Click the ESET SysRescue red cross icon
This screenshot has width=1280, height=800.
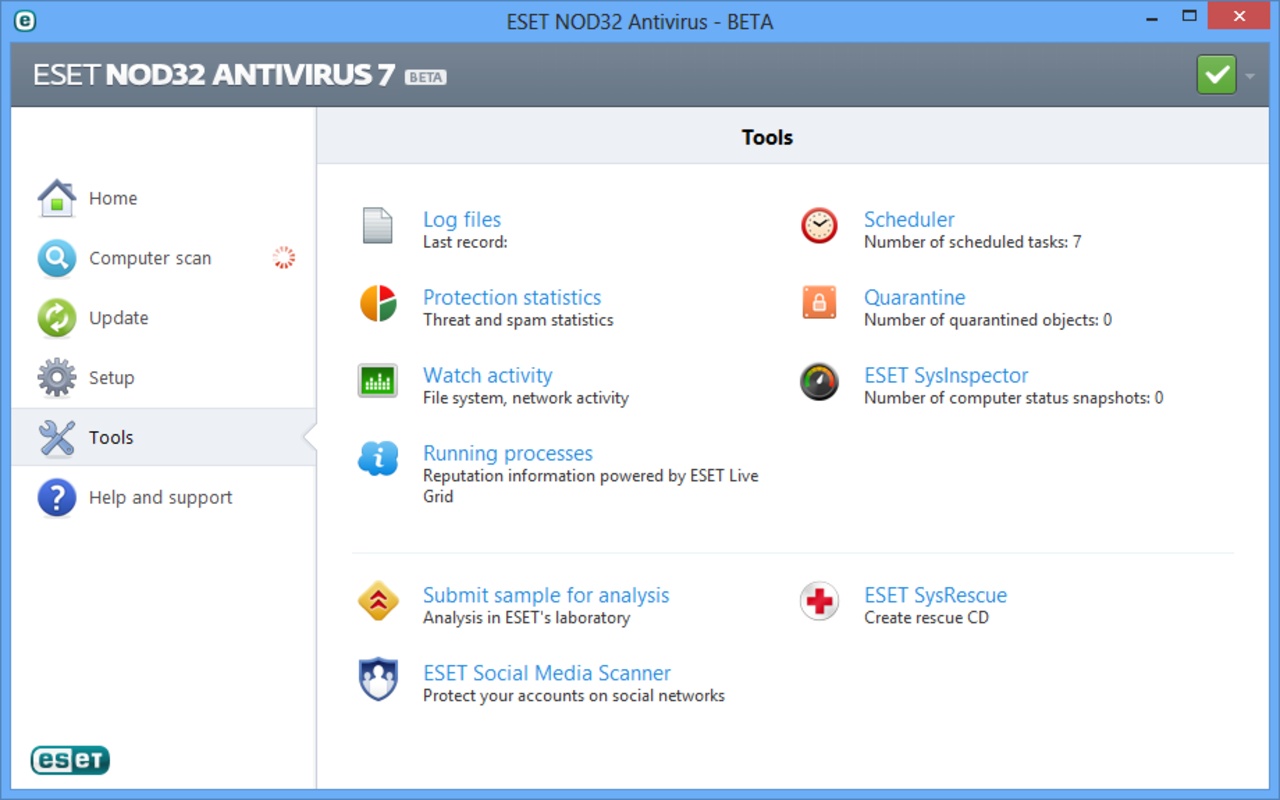point(819,601)
